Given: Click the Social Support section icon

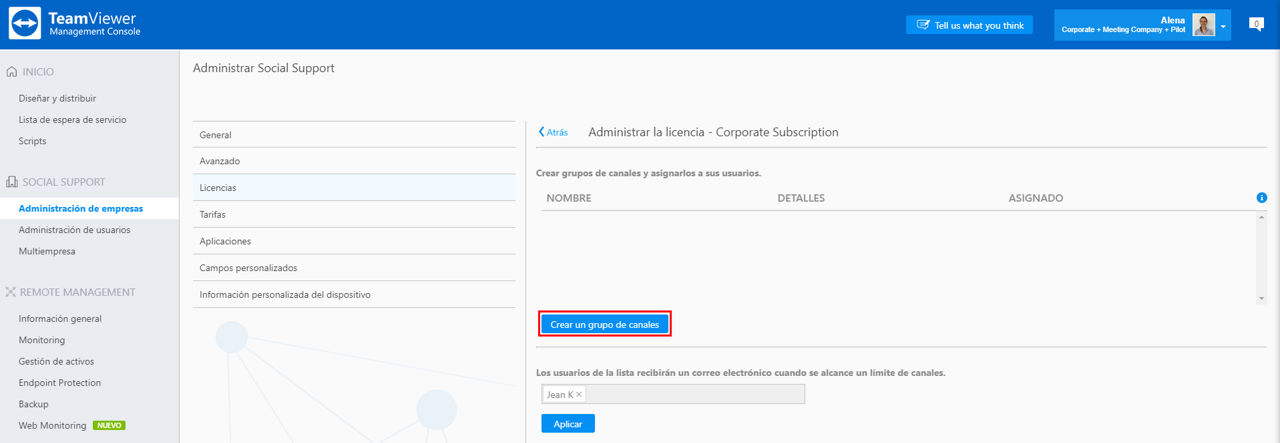Looking at the screenshot, I should point(11,182).
